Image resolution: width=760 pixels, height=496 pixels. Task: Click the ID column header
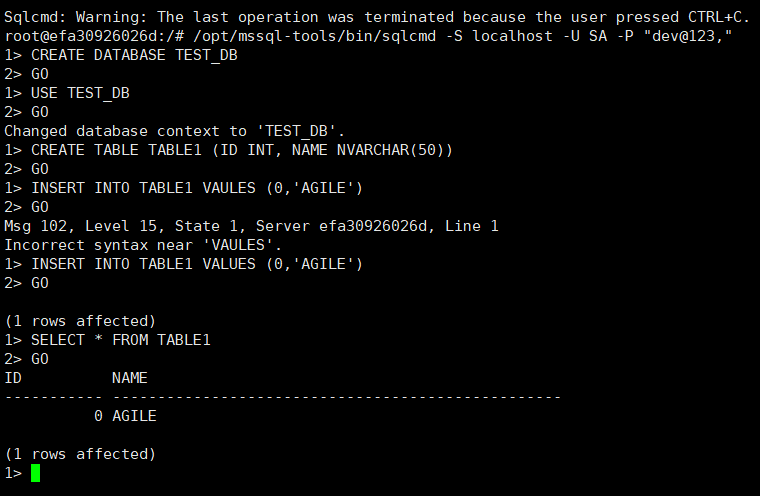point(13,378)
